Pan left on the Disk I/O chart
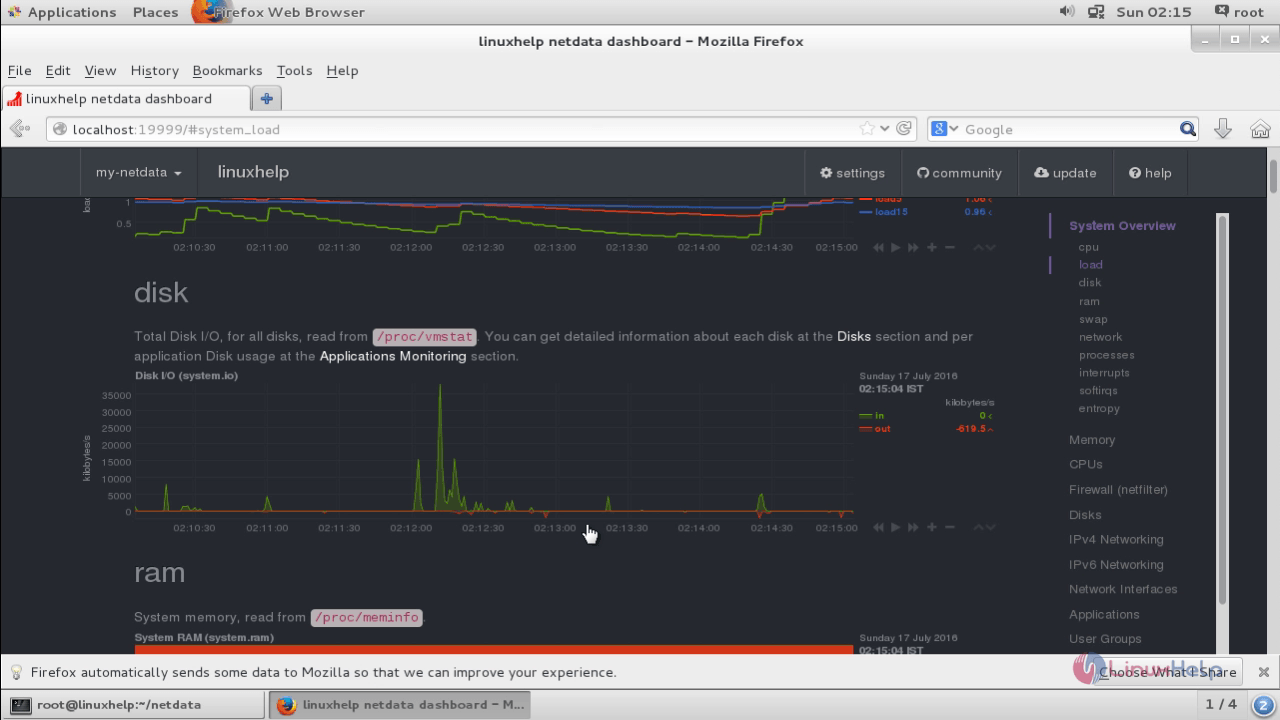This screenshot has height=720, width=1280. coord(878,527)
